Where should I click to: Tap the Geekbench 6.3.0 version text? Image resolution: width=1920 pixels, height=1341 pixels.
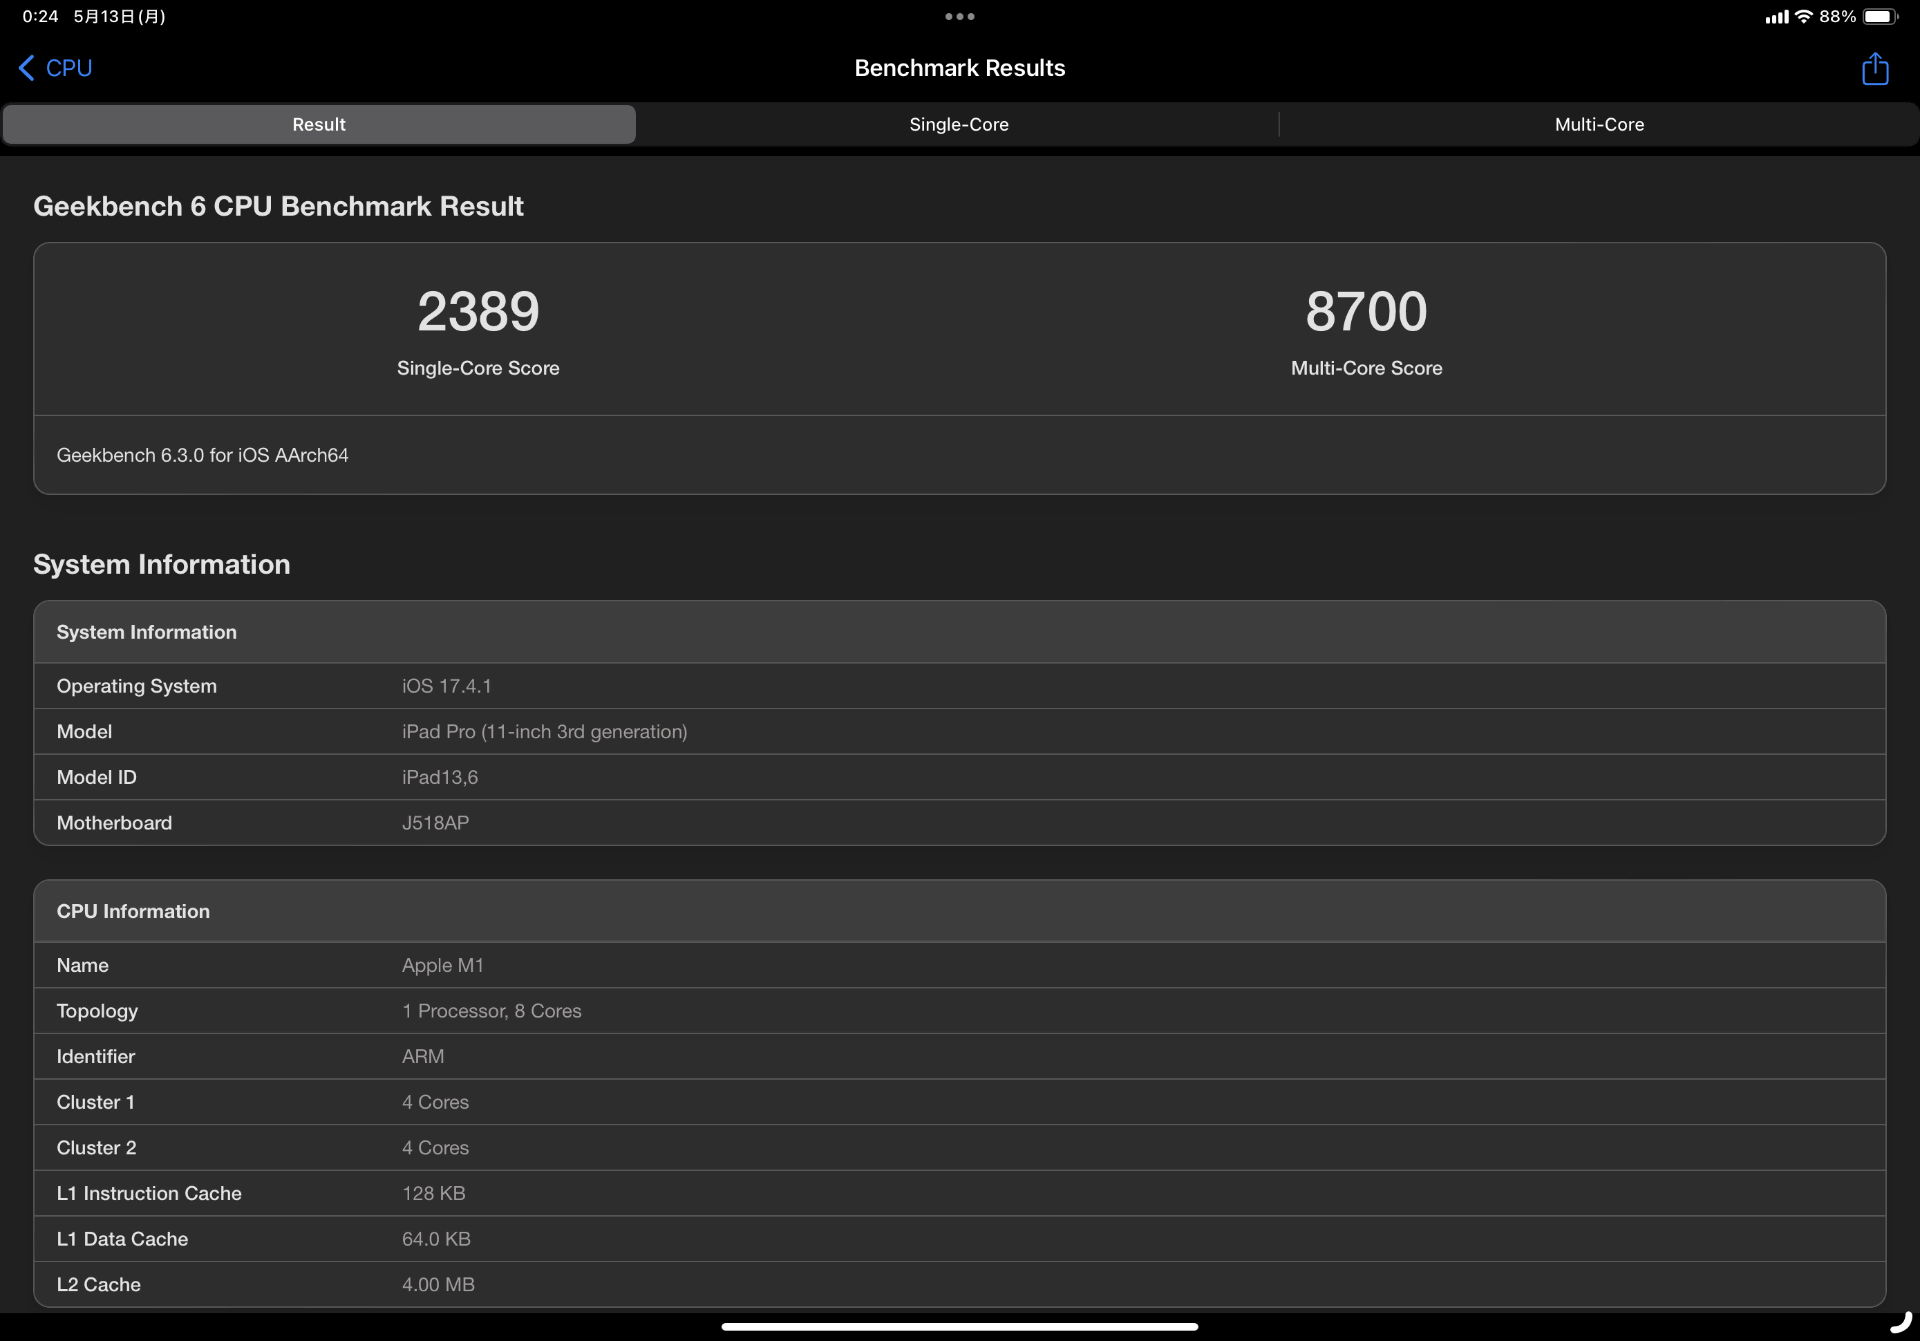pos(202,455)
